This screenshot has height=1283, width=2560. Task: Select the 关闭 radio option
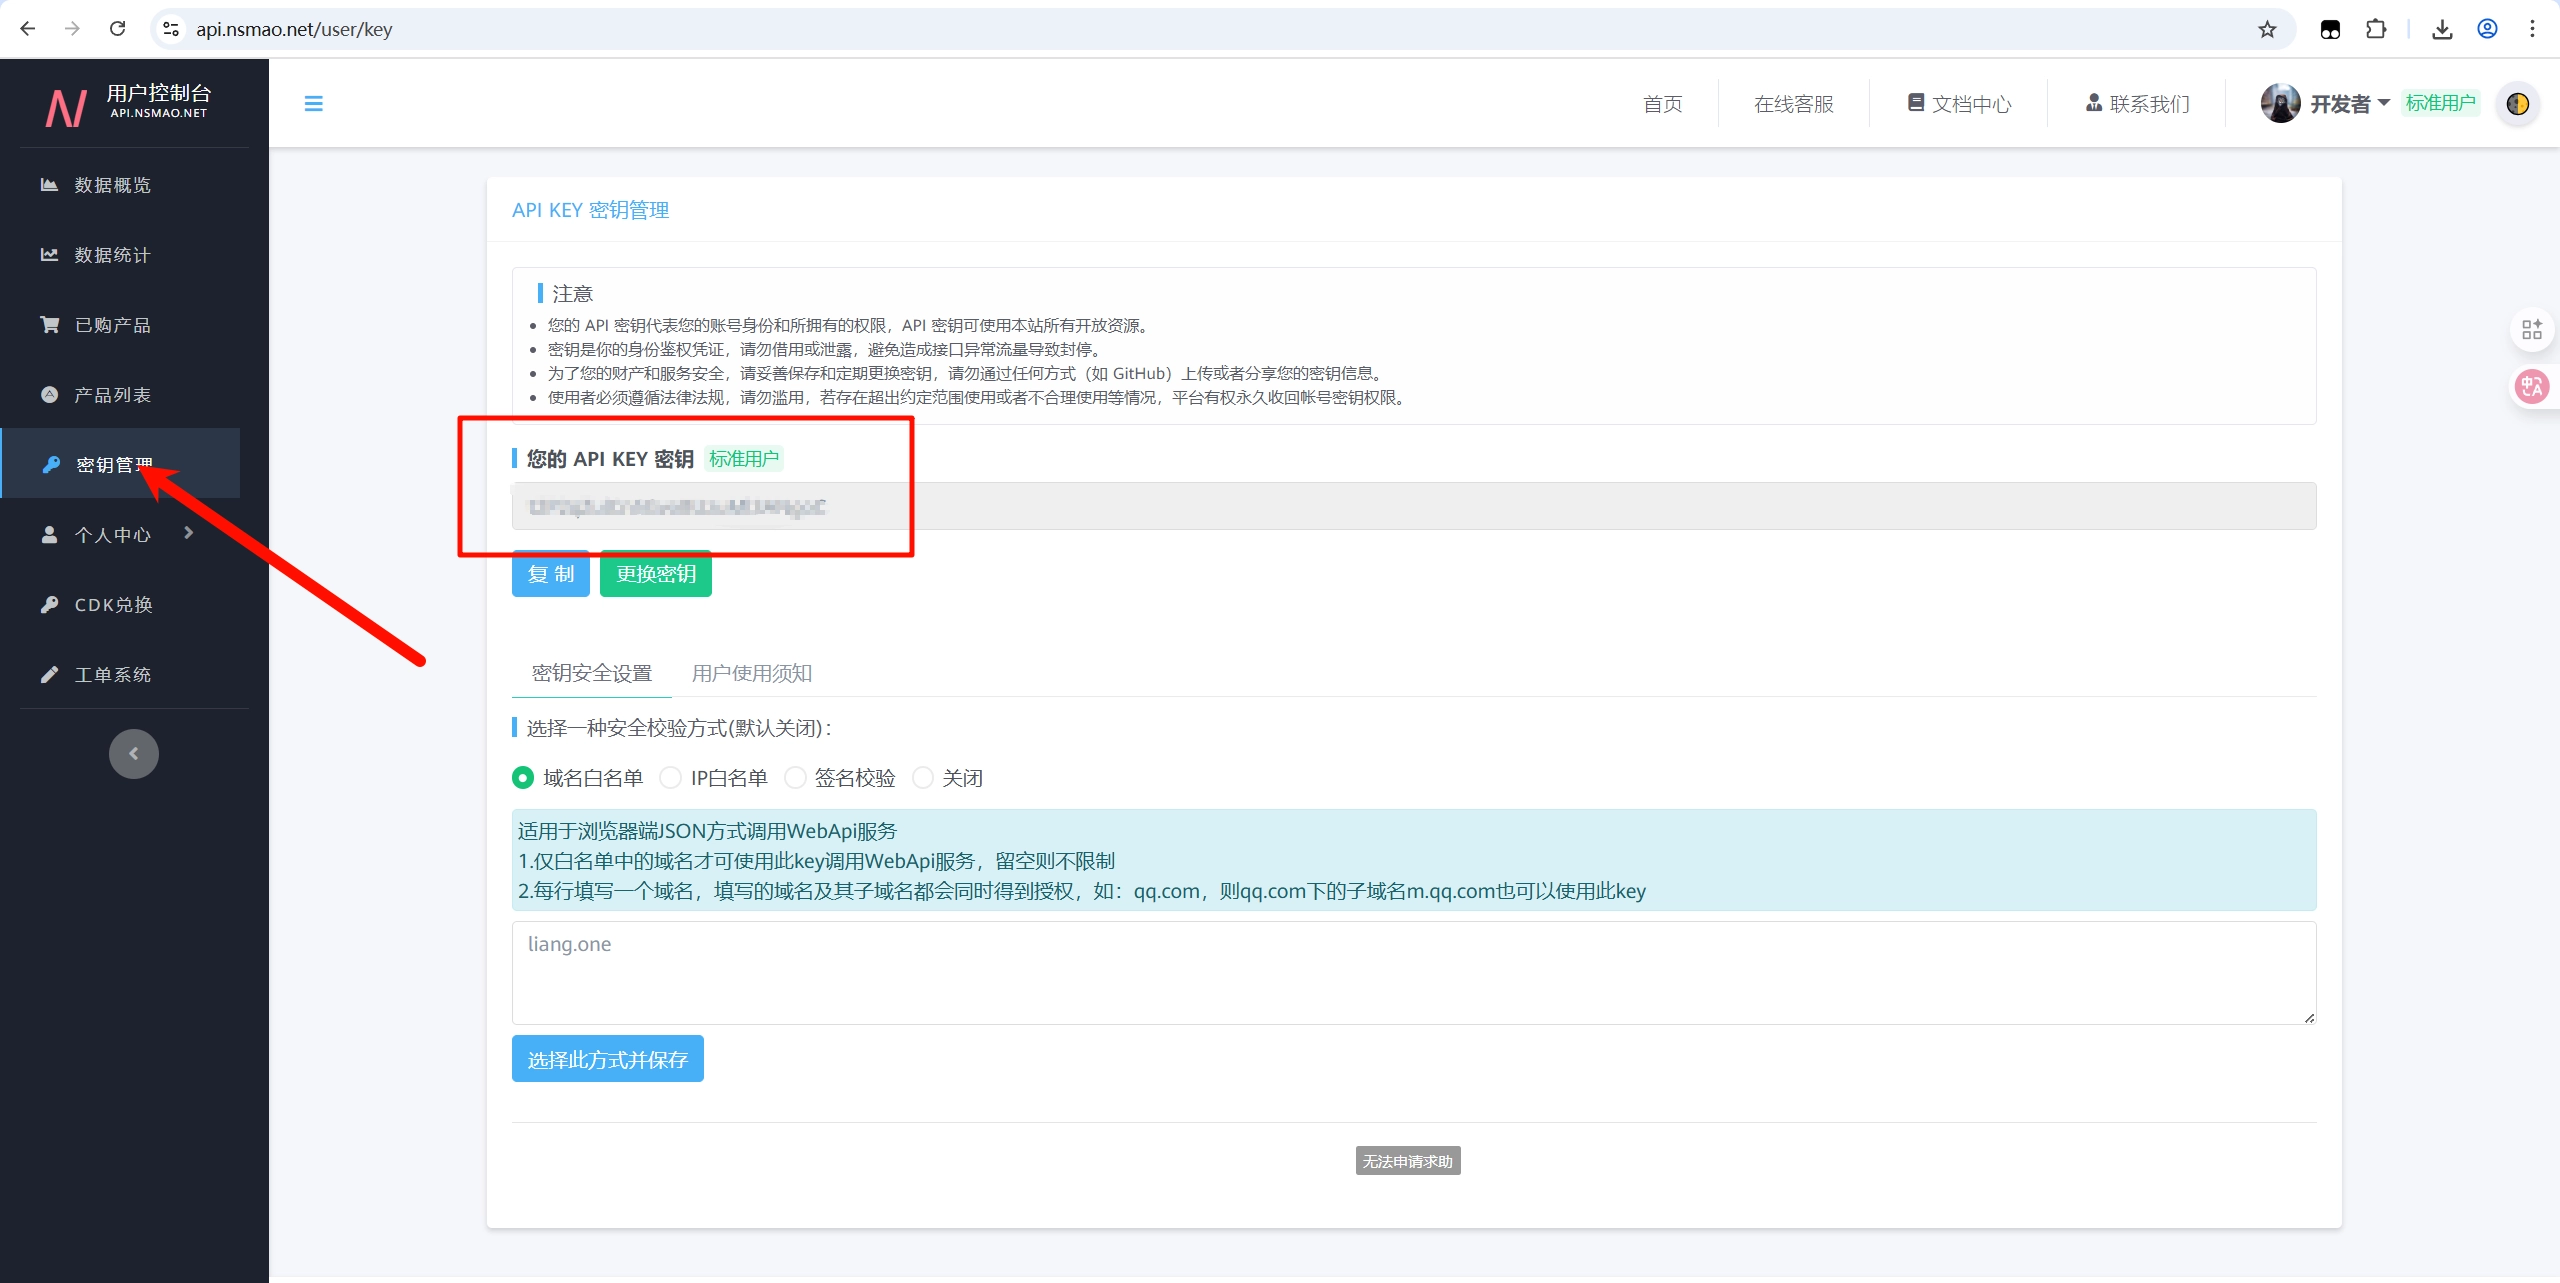[923, 778]
